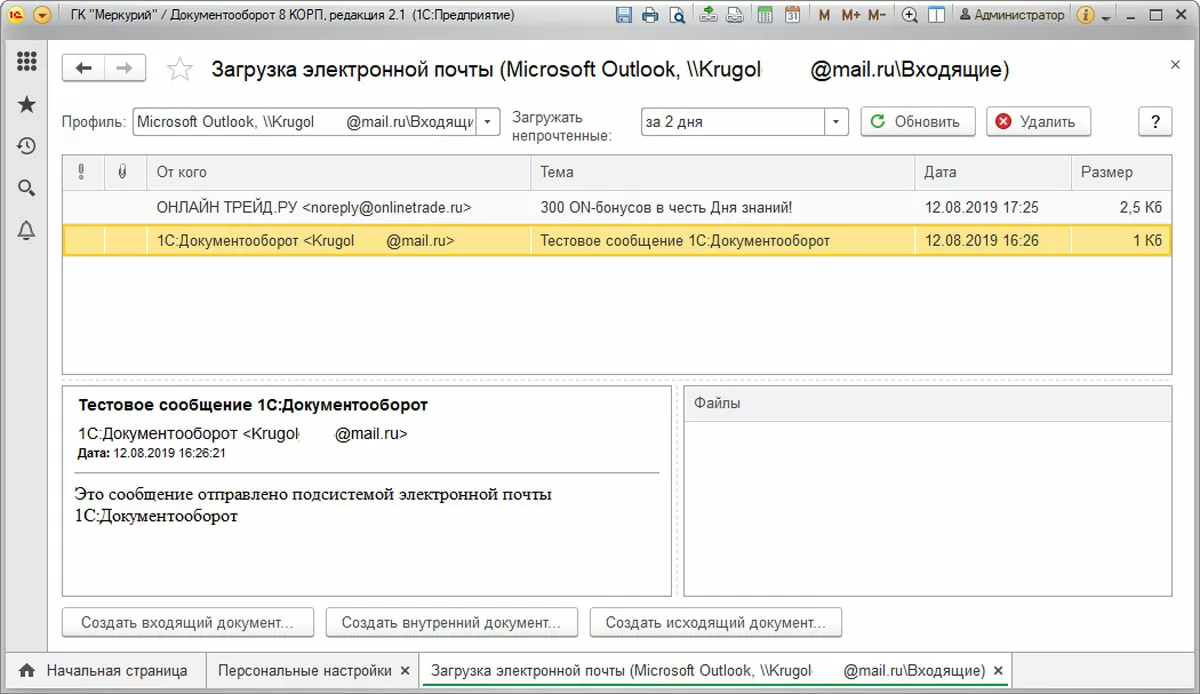Sort by the importance (!) column header
This screenshot has width=1200, height=694.
pos(83,172)
